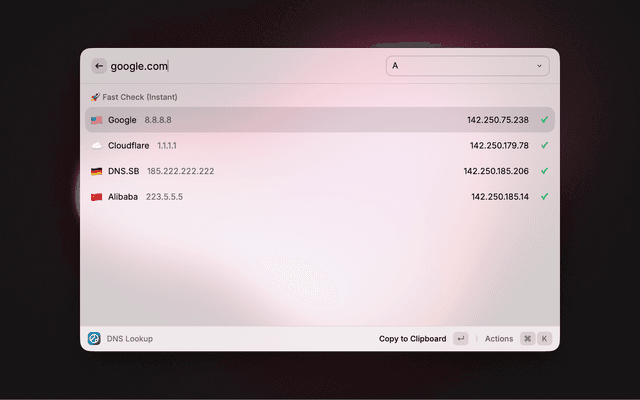Click the DNS Lookup extension icon

94,339
